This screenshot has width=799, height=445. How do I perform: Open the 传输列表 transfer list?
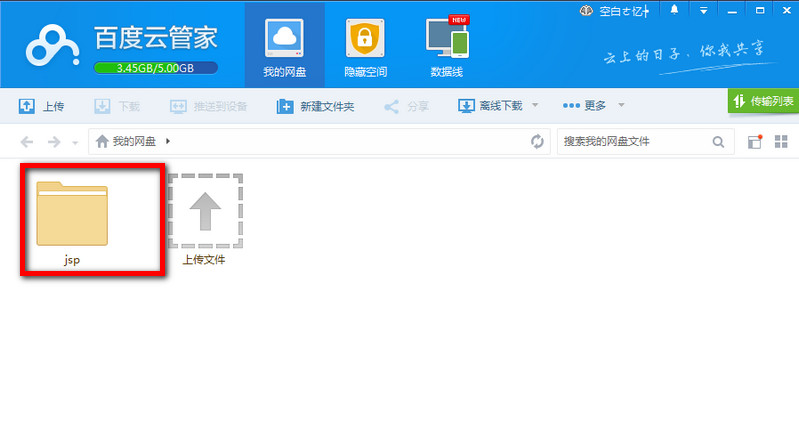[764, 102]
